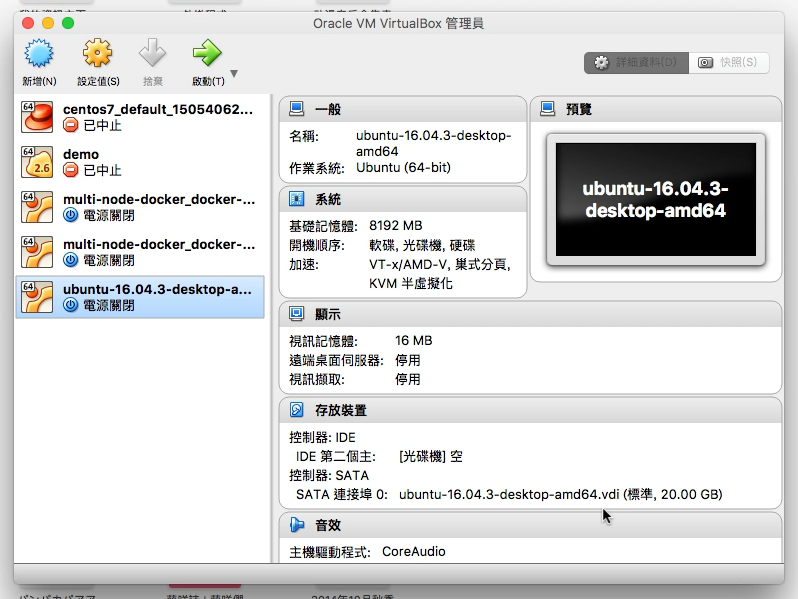Open the 一般 general section header
Screen dimensions: 798x599
coord(403,109)
